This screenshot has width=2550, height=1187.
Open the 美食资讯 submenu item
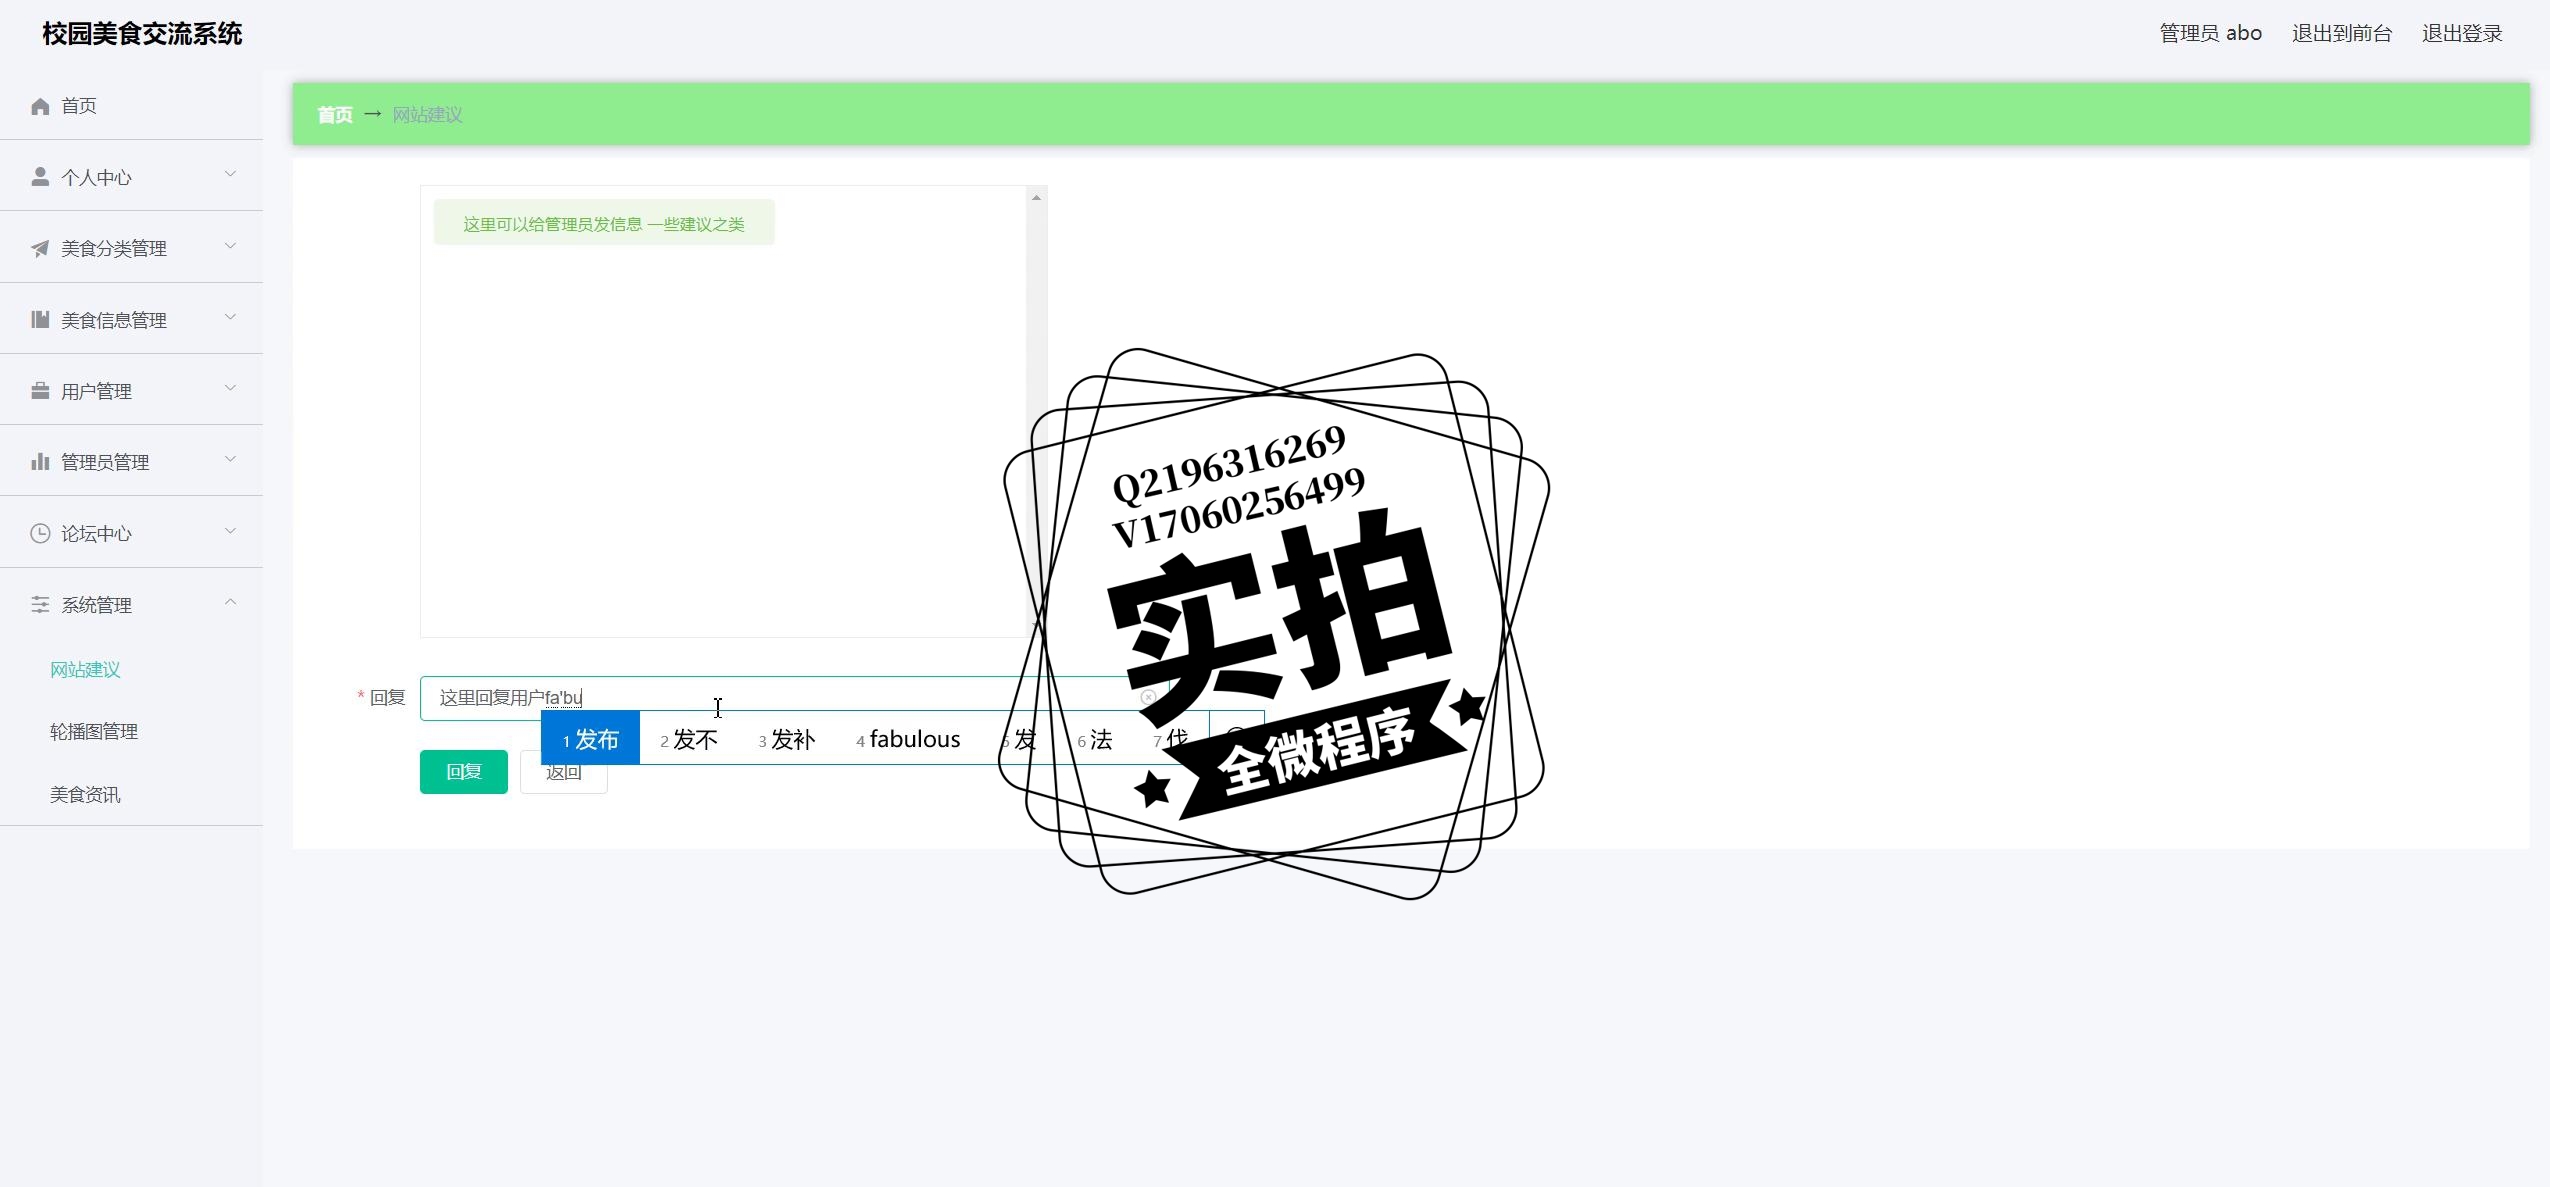click(85, 795)
